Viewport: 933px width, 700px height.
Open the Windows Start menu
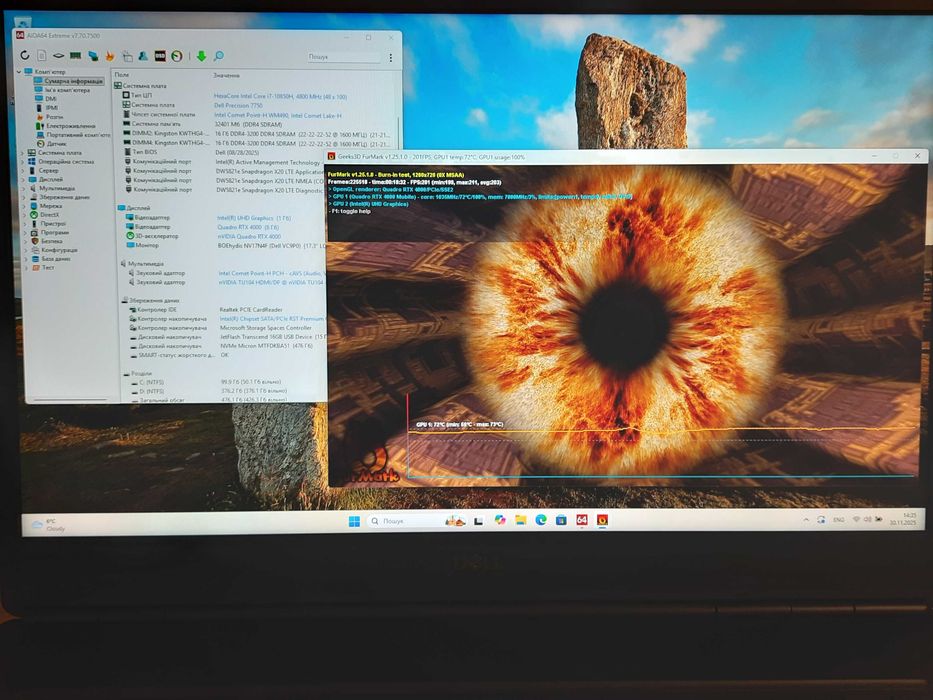tap(354, 521)
